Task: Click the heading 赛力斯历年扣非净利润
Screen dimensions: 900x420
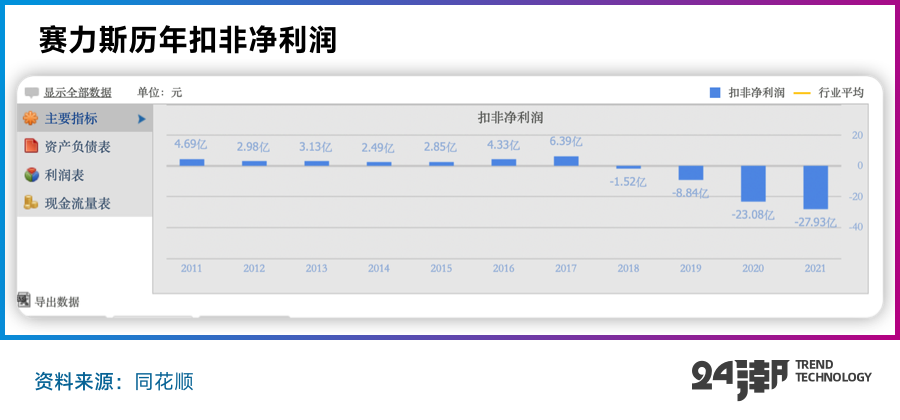Action: [188, 41]
